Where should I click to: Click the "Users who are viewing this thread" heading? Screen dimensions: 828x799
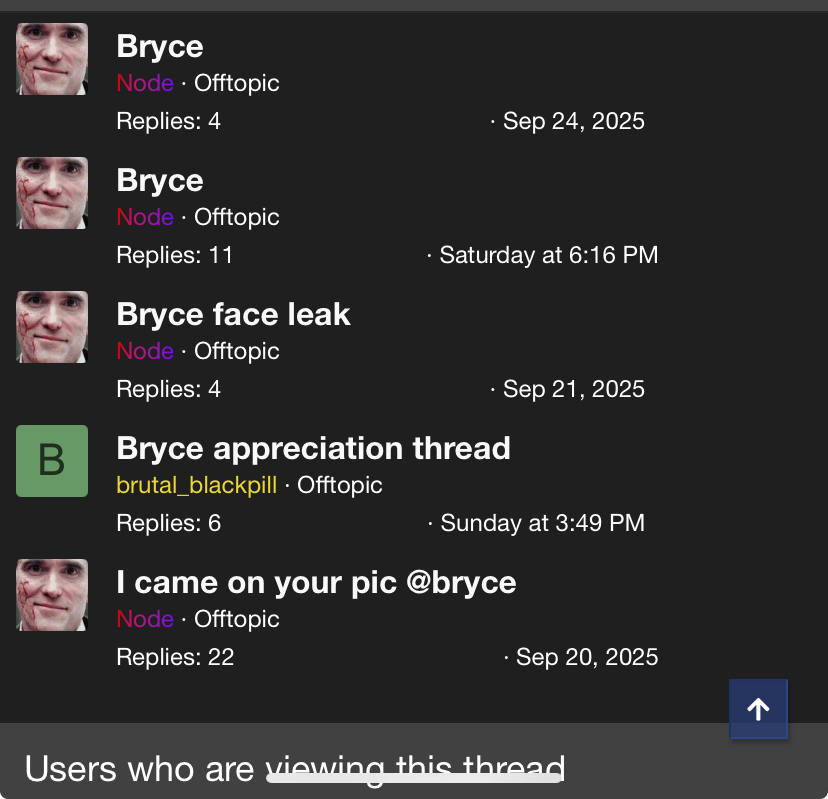pyautogui.click(x=294, y=769)
